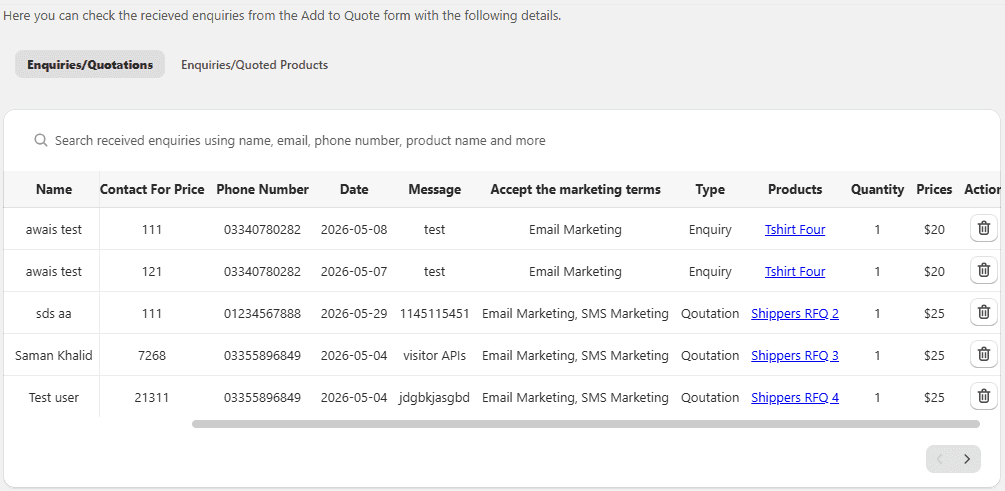Viewport: 1005px width, 491px height.
Task: Delete the awais test 2026-05-07 enquiry
Action: (x=984, y=270)
